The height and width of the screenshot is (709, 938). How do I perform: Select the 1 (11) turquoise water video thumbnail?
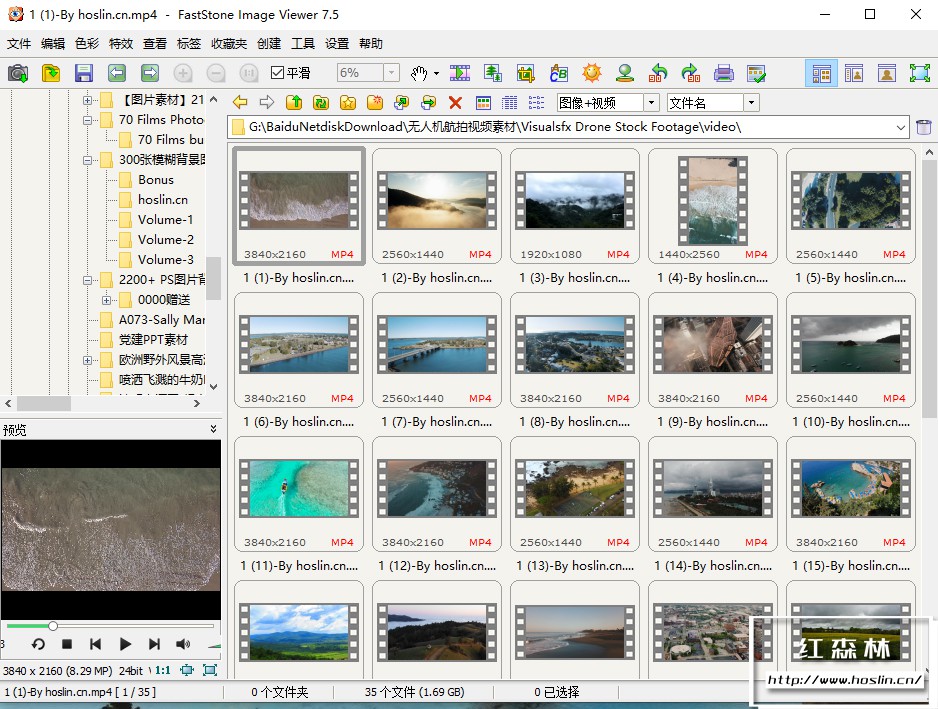(299, 488)
